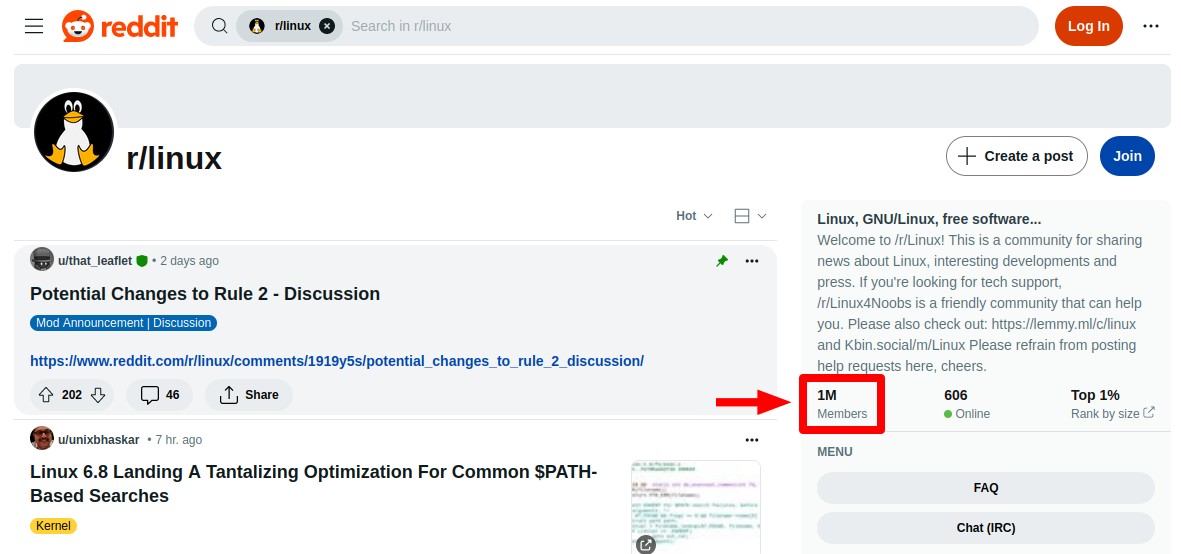Image resolution: width=1181 pixels, height=554 pixels.
Task: Remove the r/linux search filter chip
Action: (326, 26)
